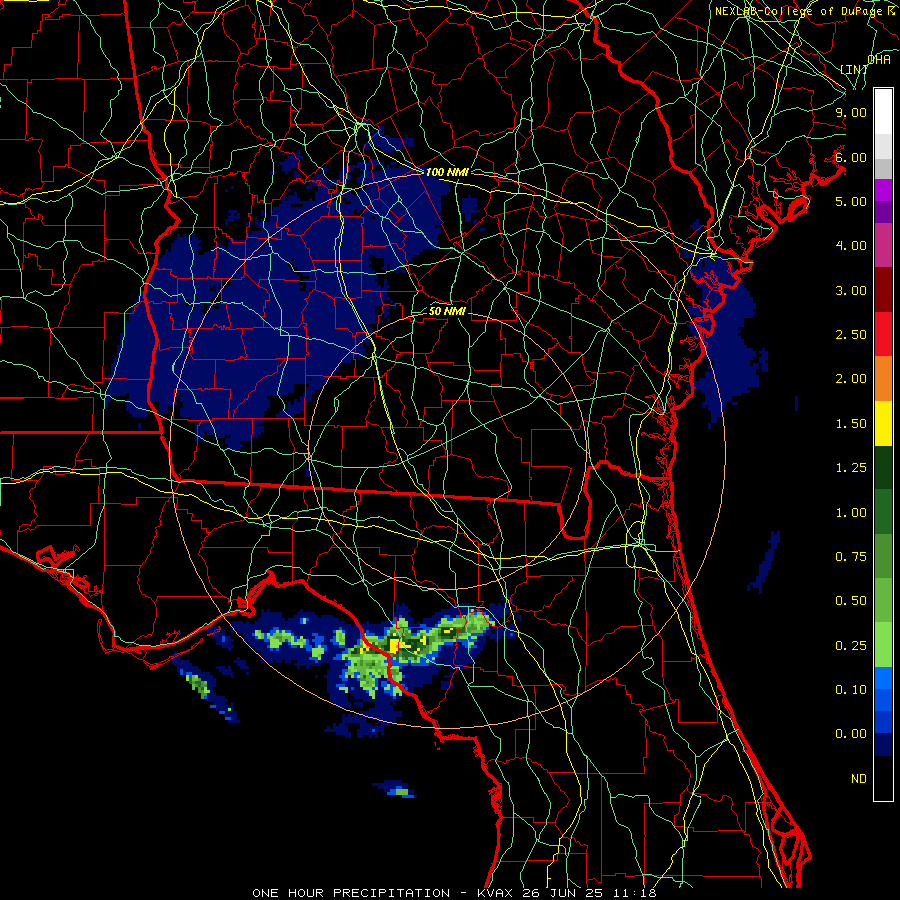Click the [IN] units label
Screen dimensions: 900x900
tap(854, 69)
